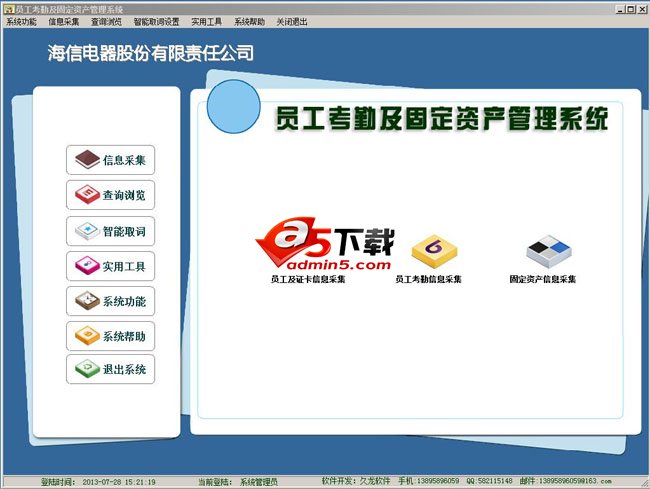
Task: Click the QQ number 582115148
Action: pos(495,481)
